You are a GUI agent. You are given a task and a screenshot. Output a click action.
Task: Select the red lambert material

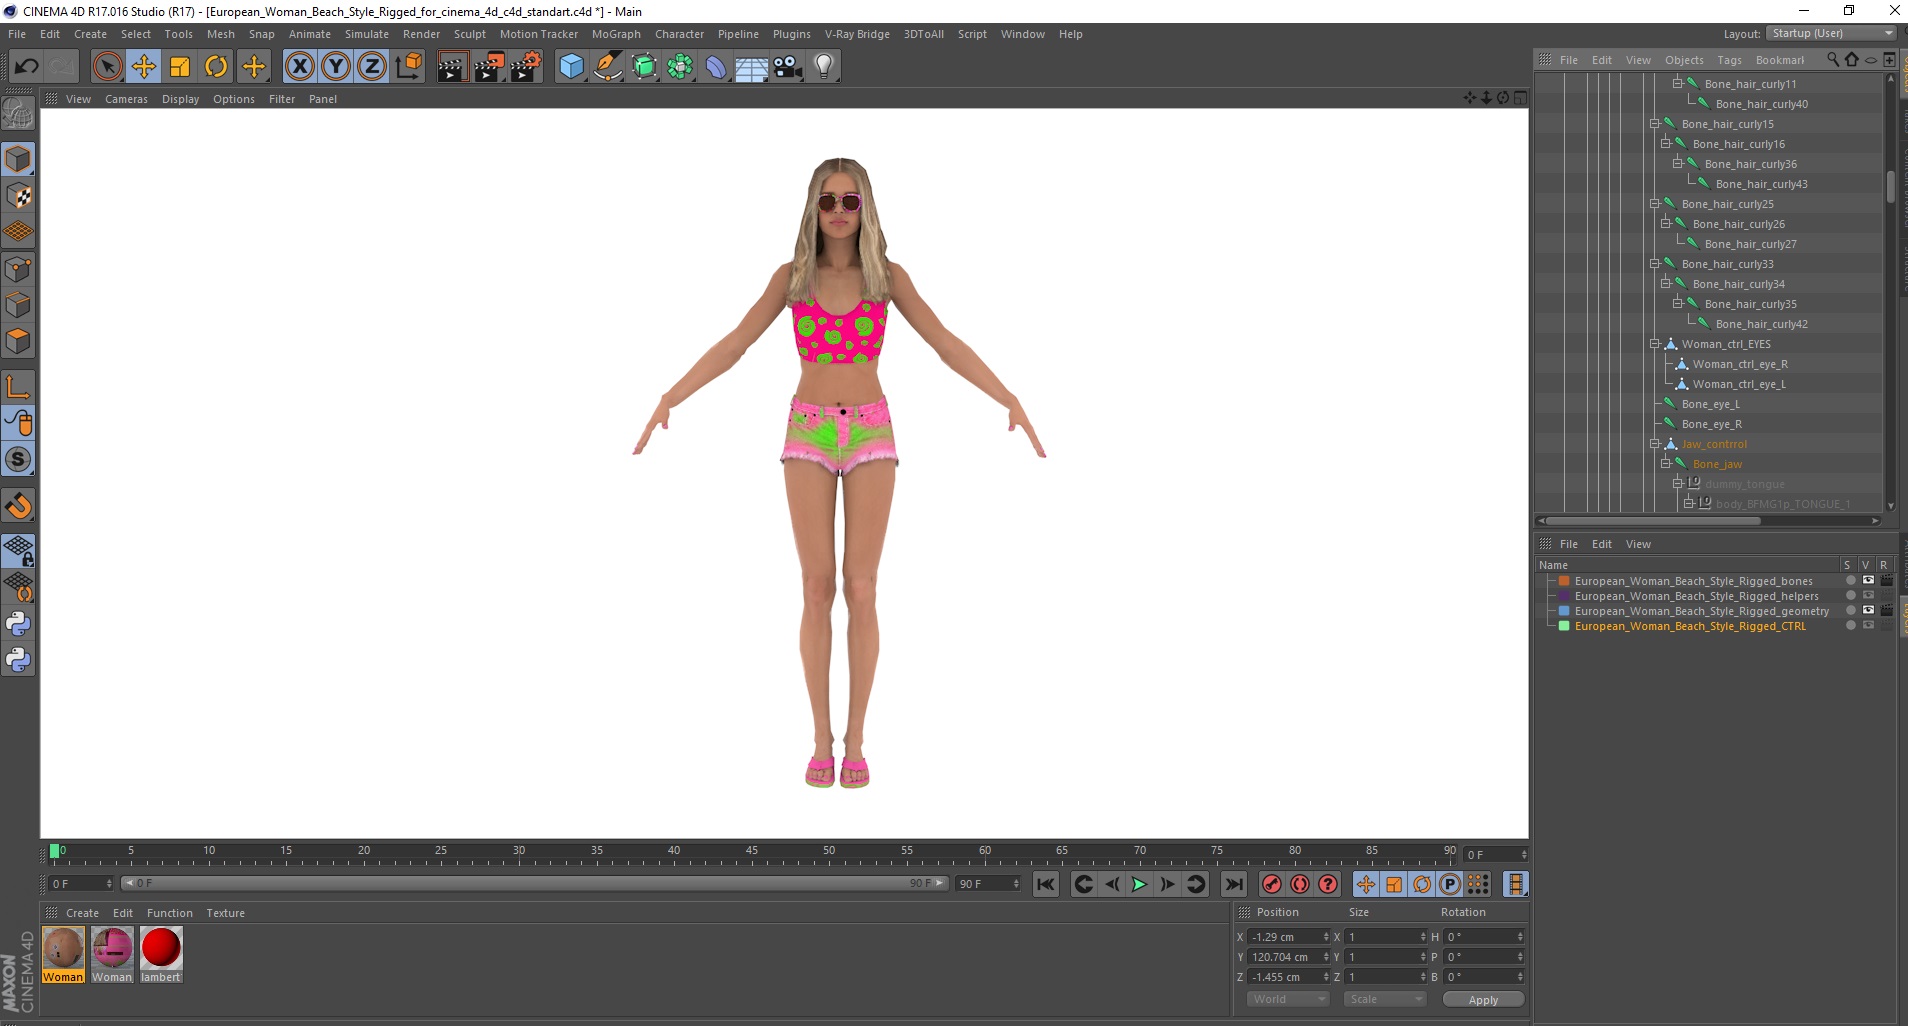(x=161, y=954)
